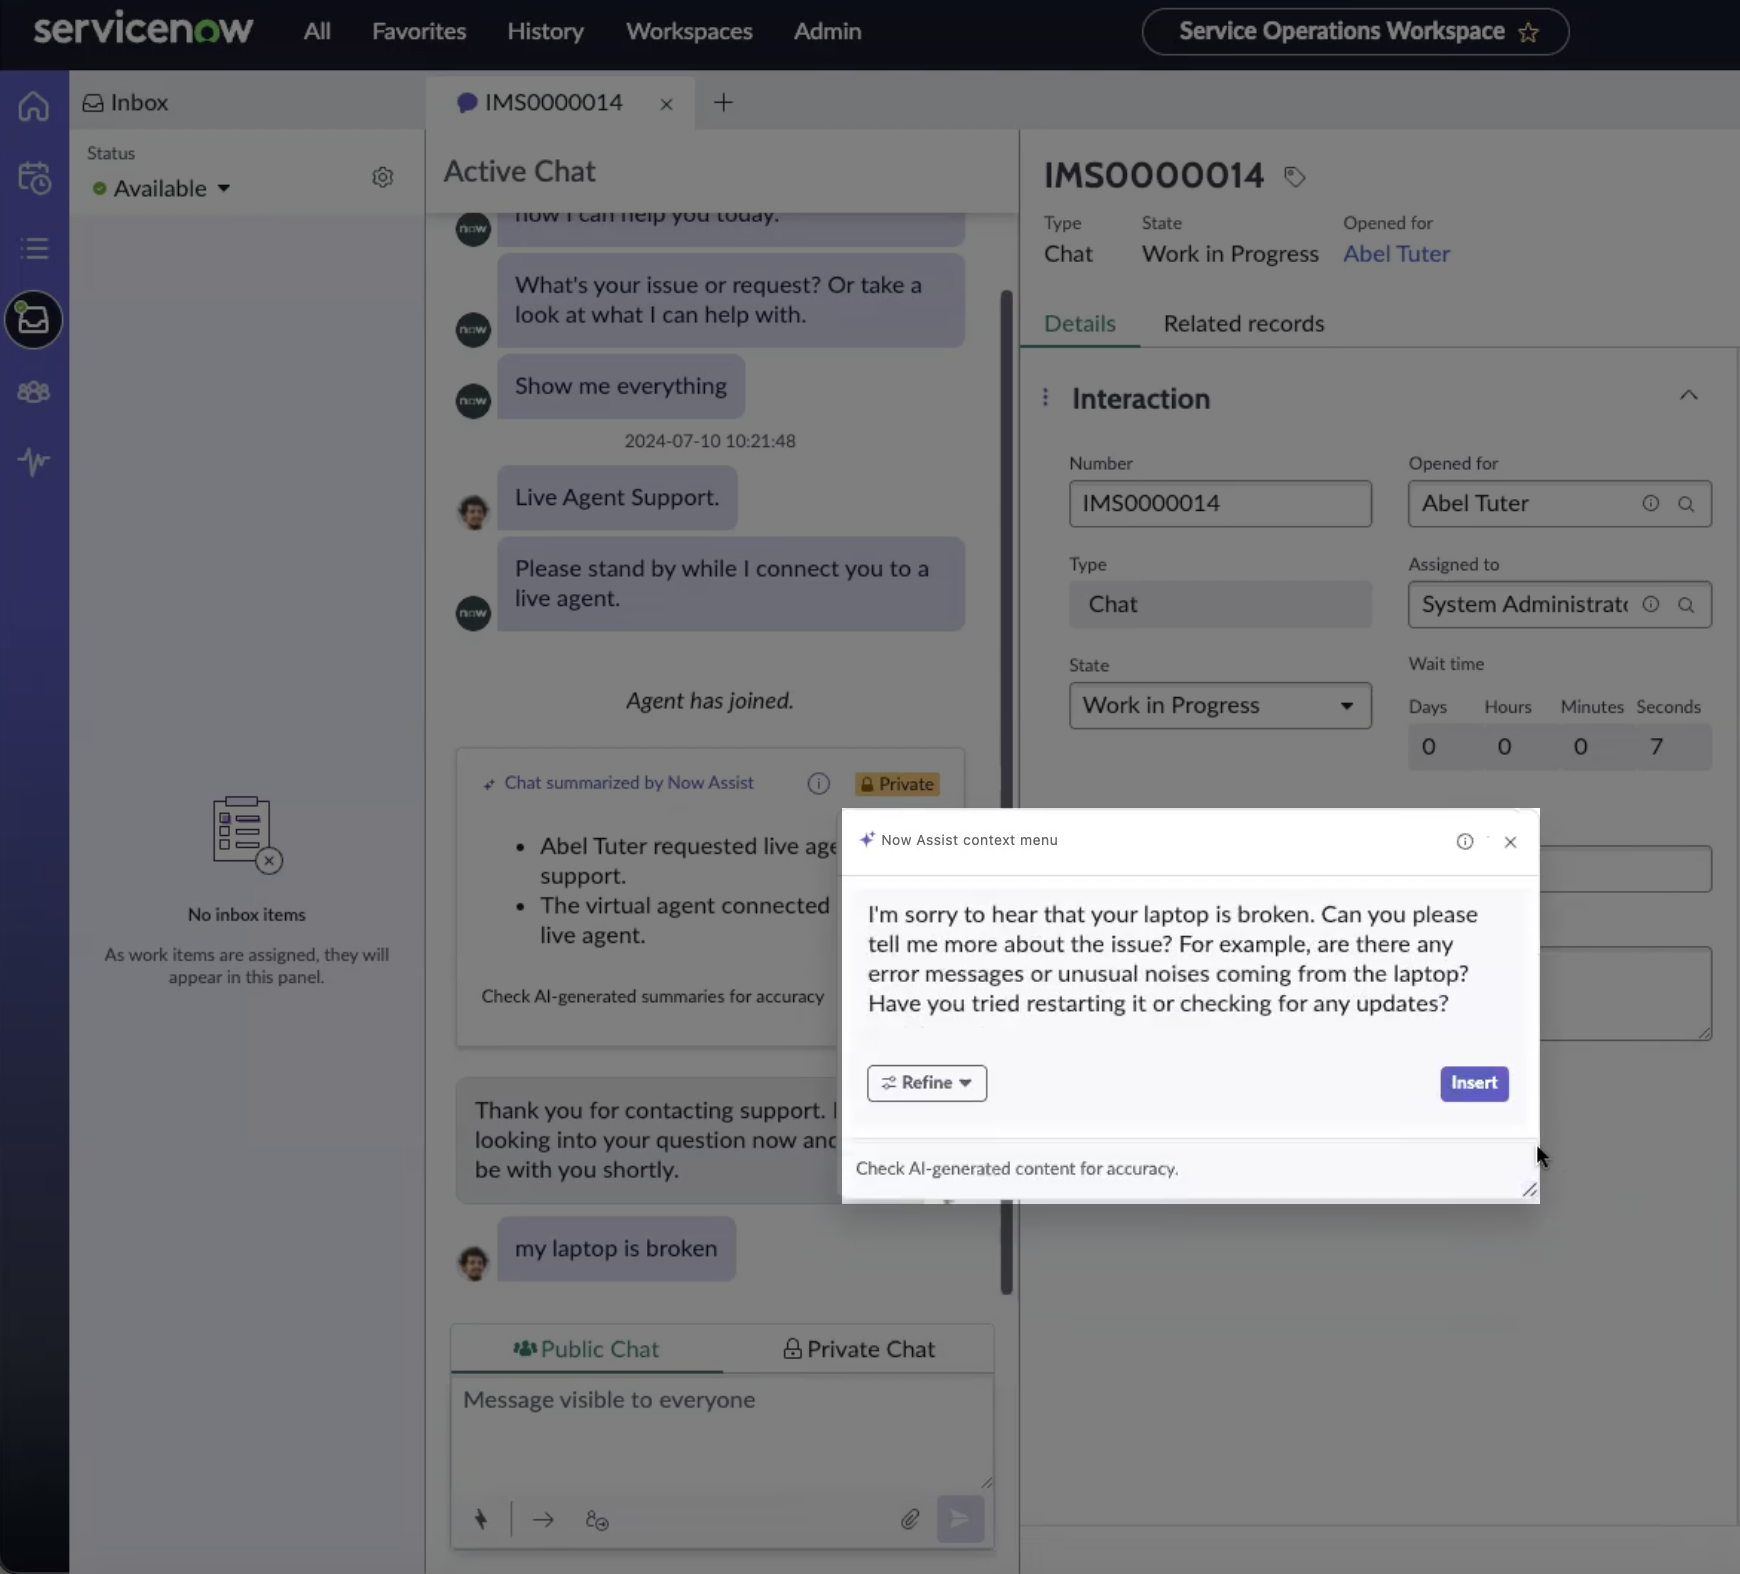Switch to the Private Chat tab
Image resolution: width=1740 pixels, height=1574 pixels.
click(858, 1349)
